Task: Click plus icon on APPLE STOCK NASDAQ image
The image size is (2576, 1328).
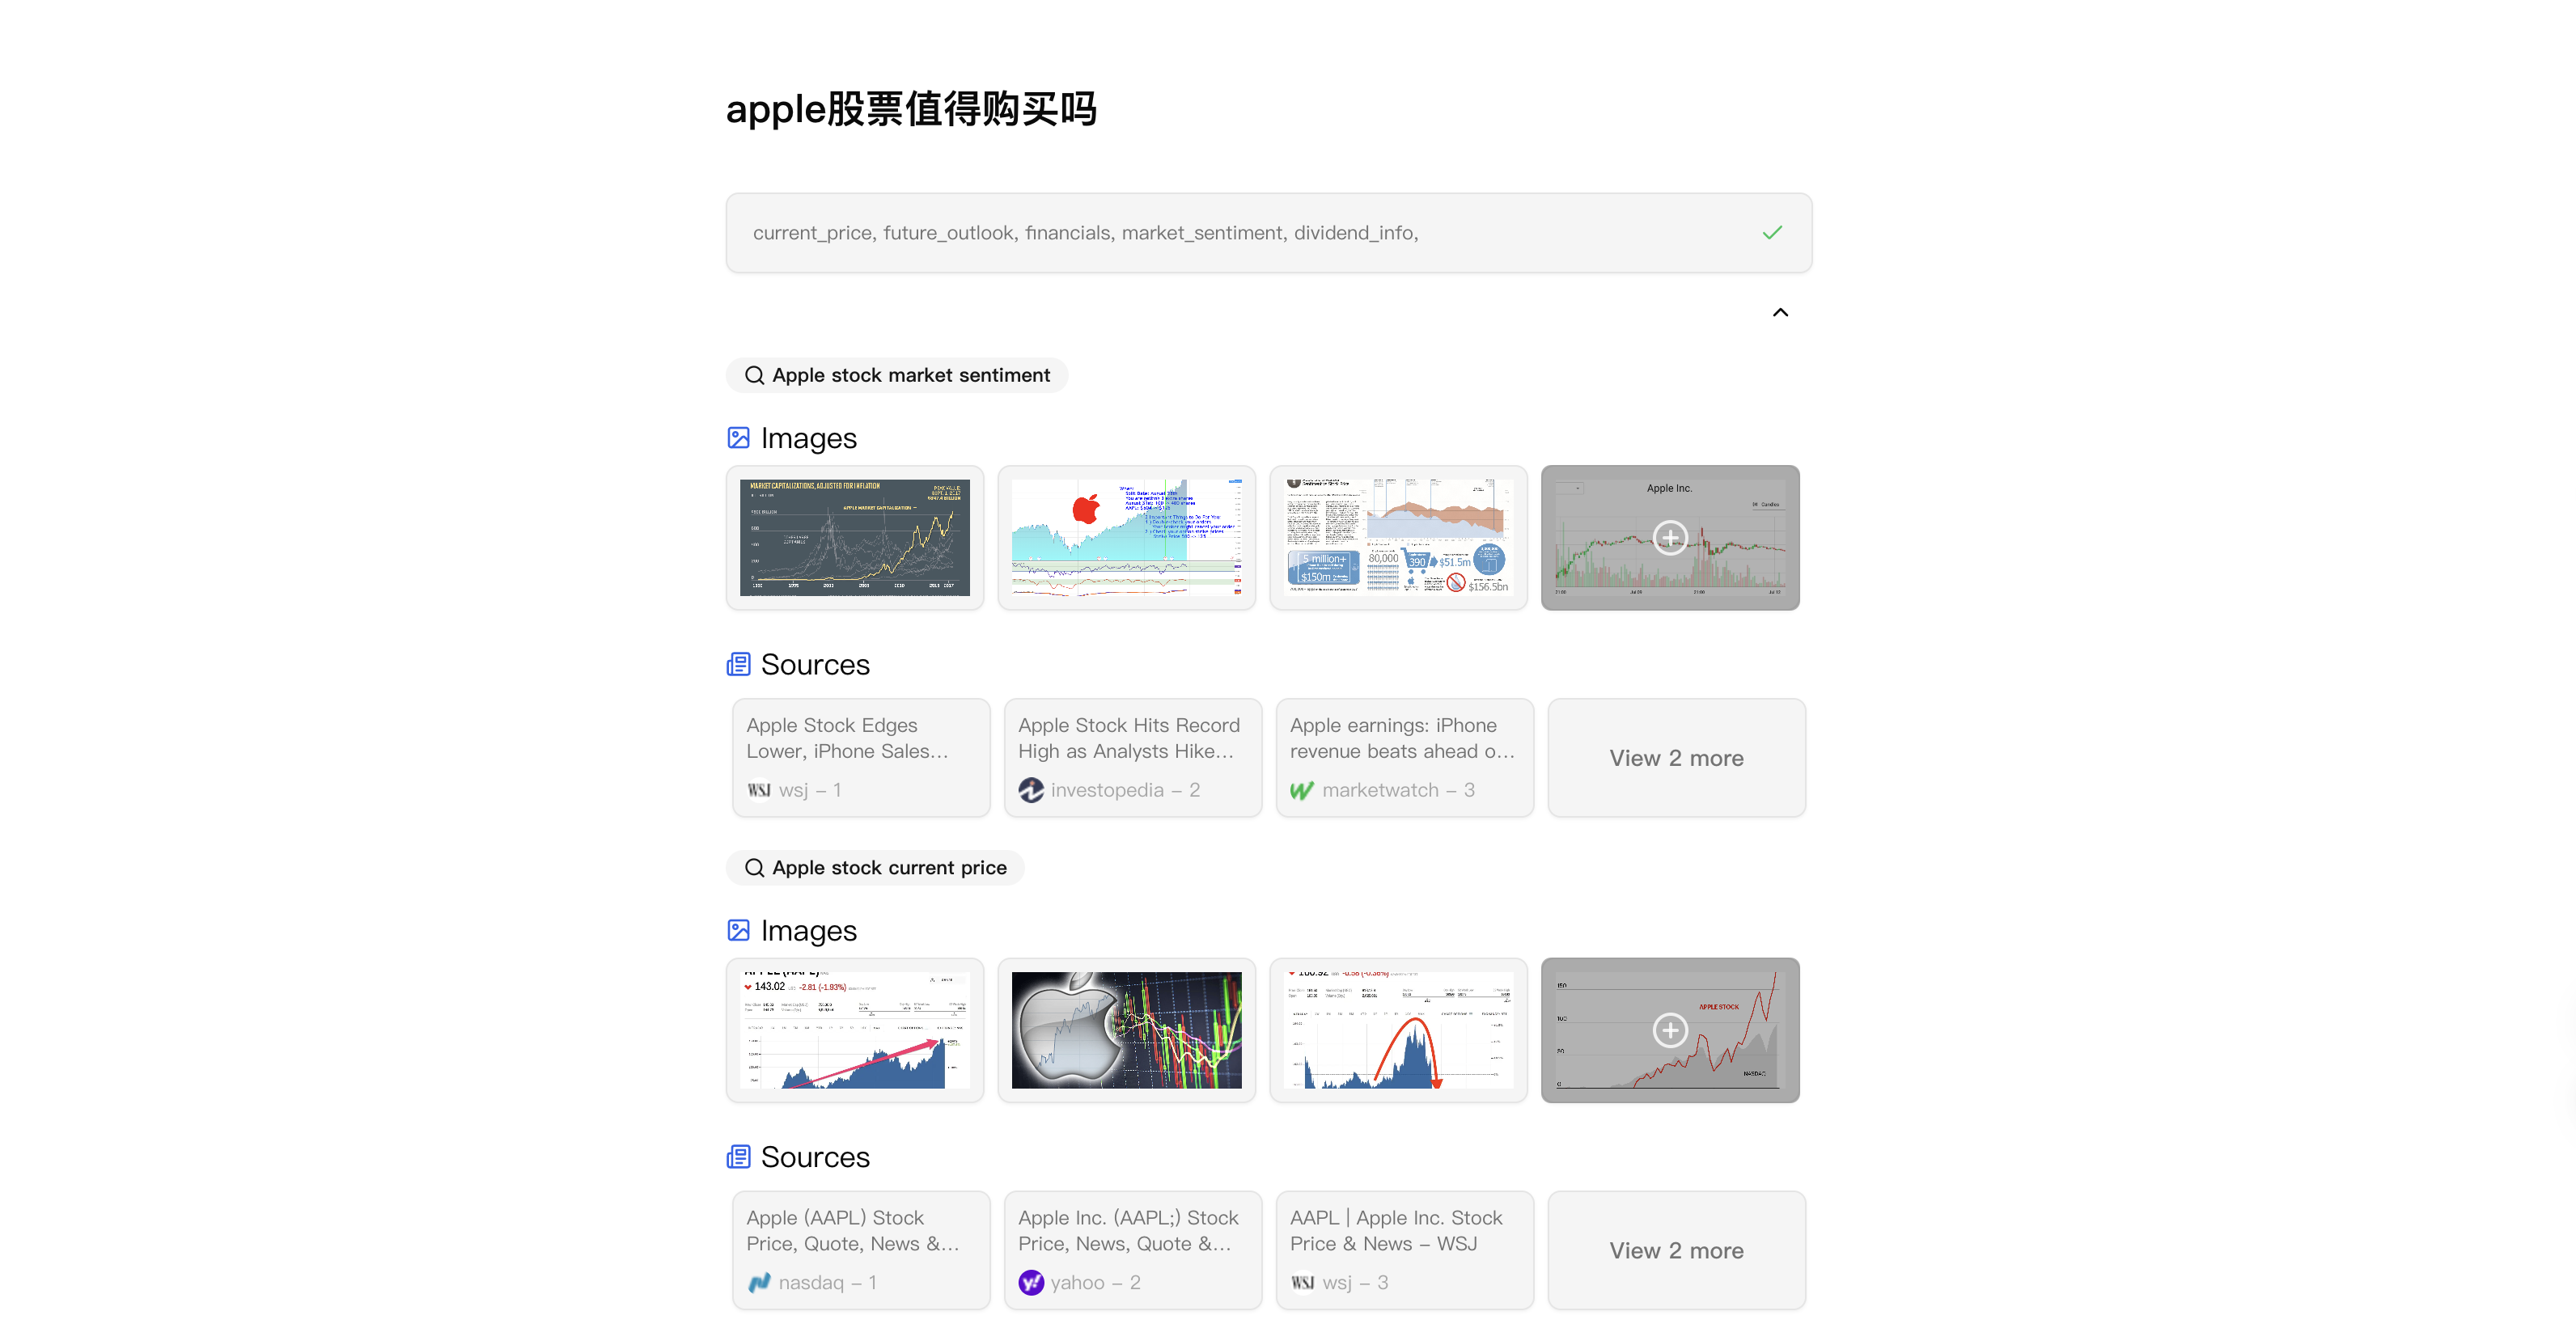Action: tap(1669, 1030)
